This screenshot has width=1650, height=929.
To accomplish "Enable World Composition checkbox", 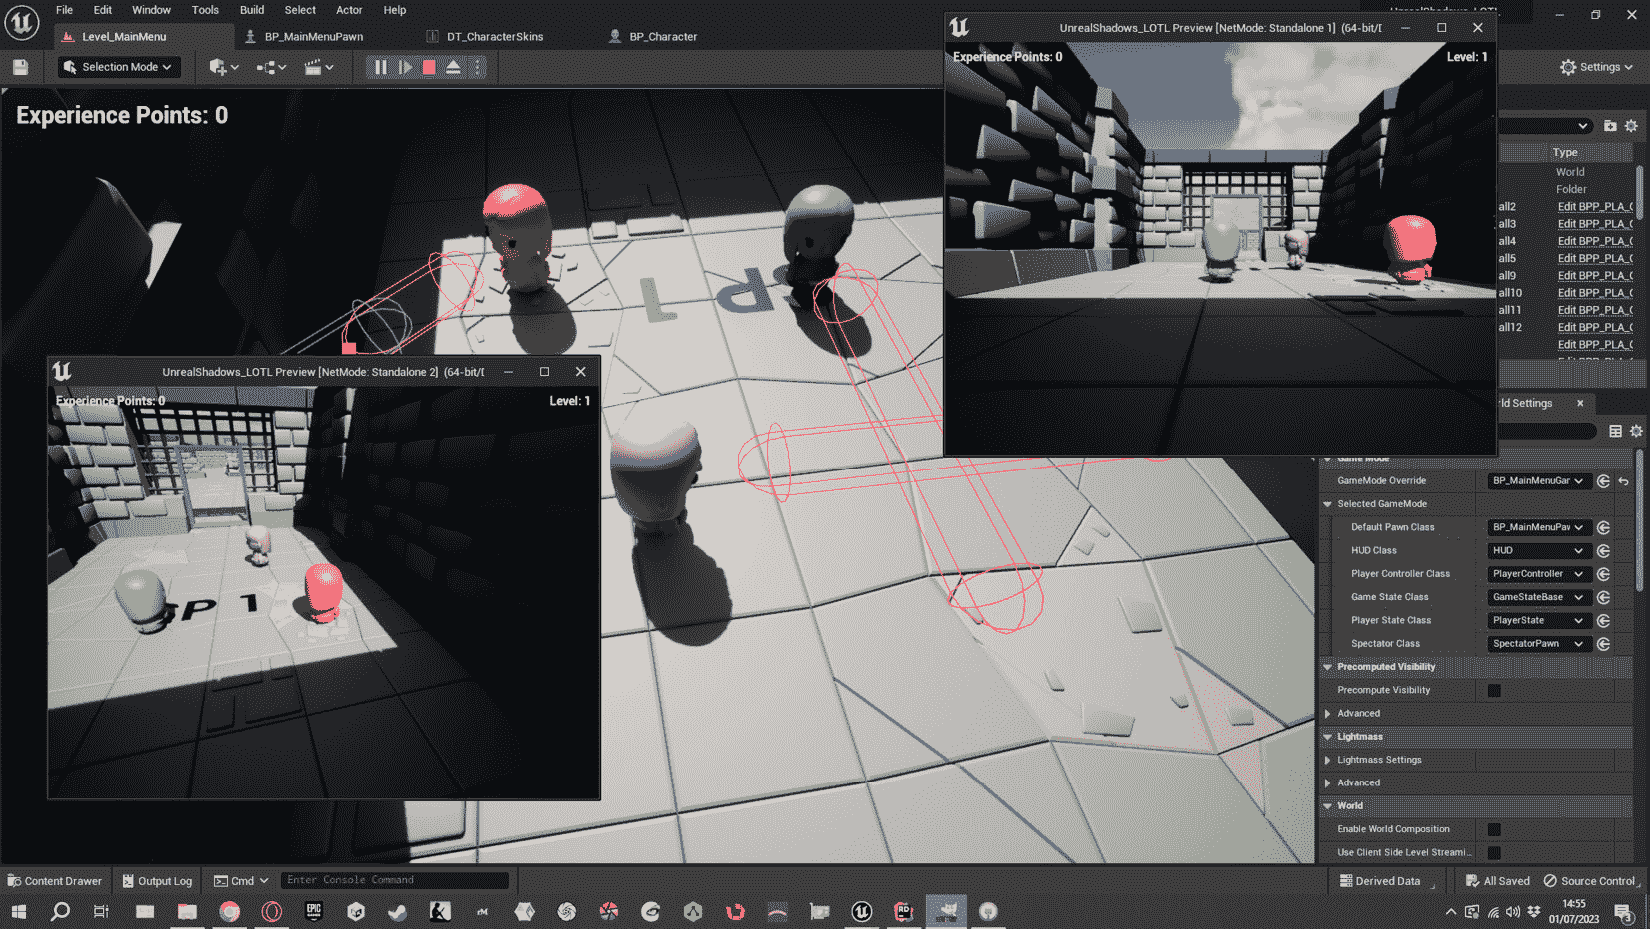I will 1494,830.
